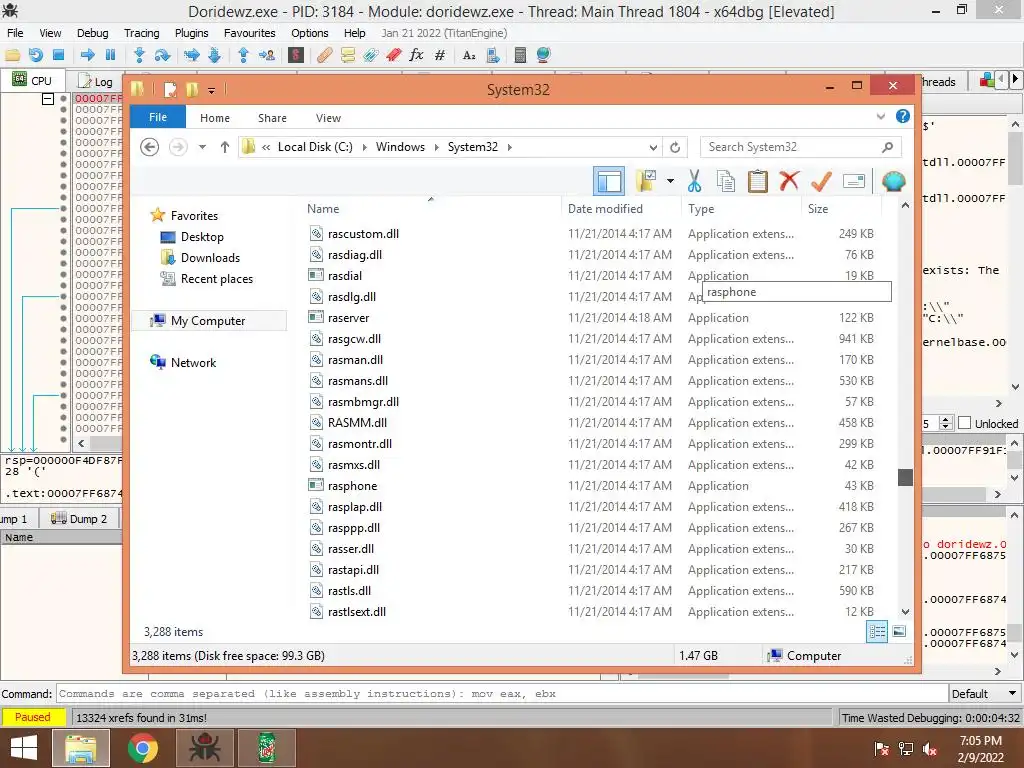The image size is (1024, 768).
Task: Click the file list vertical scrollbar thumb
Action: (x=905, y=477)
